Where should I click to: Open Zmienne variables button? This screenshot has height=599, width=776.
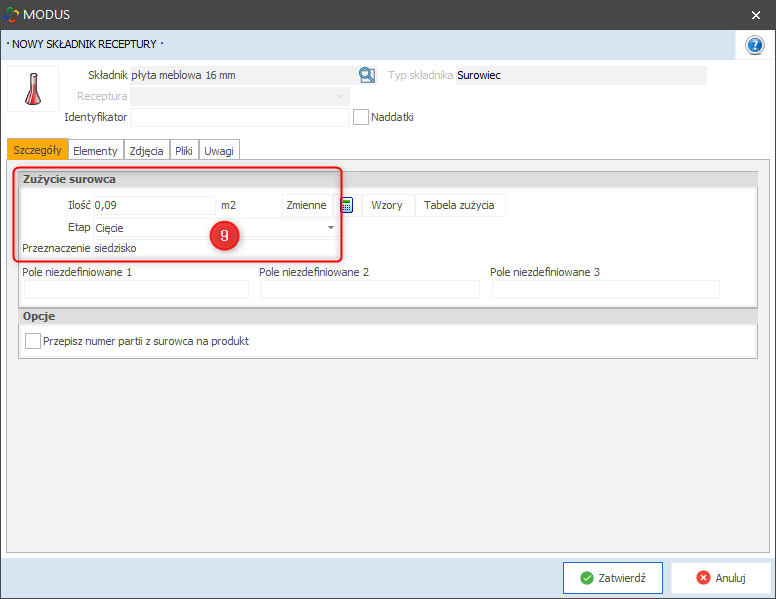(306, 205)
